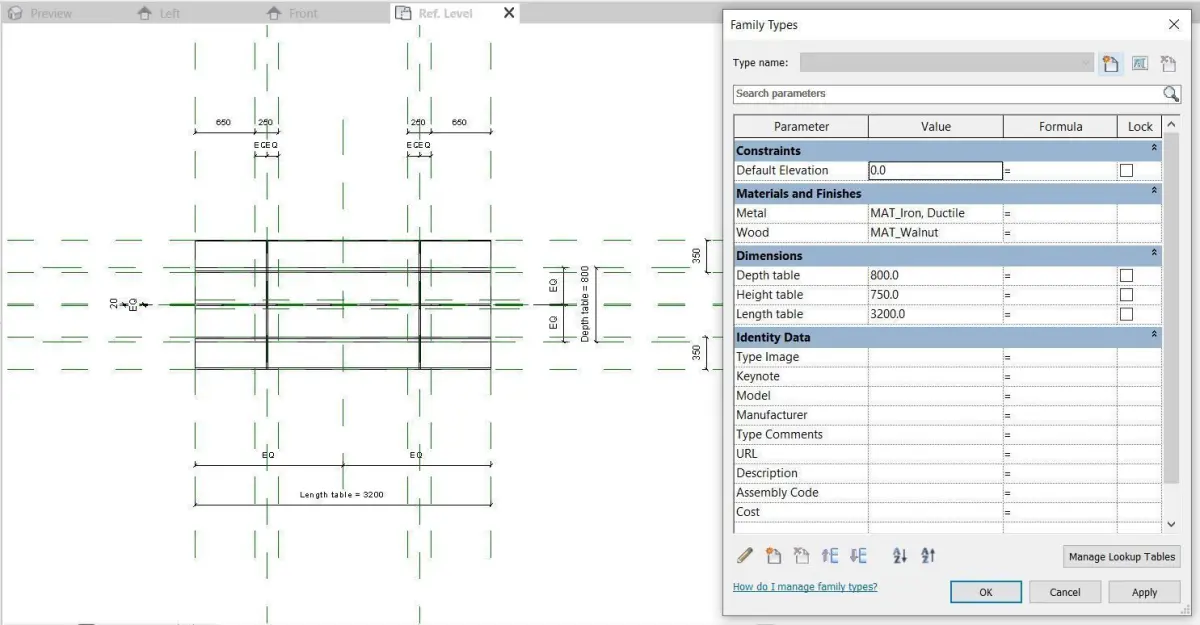Select the Ref. Level view tab
Screen dimensions: 1200x625
click(x=445, y=13)
